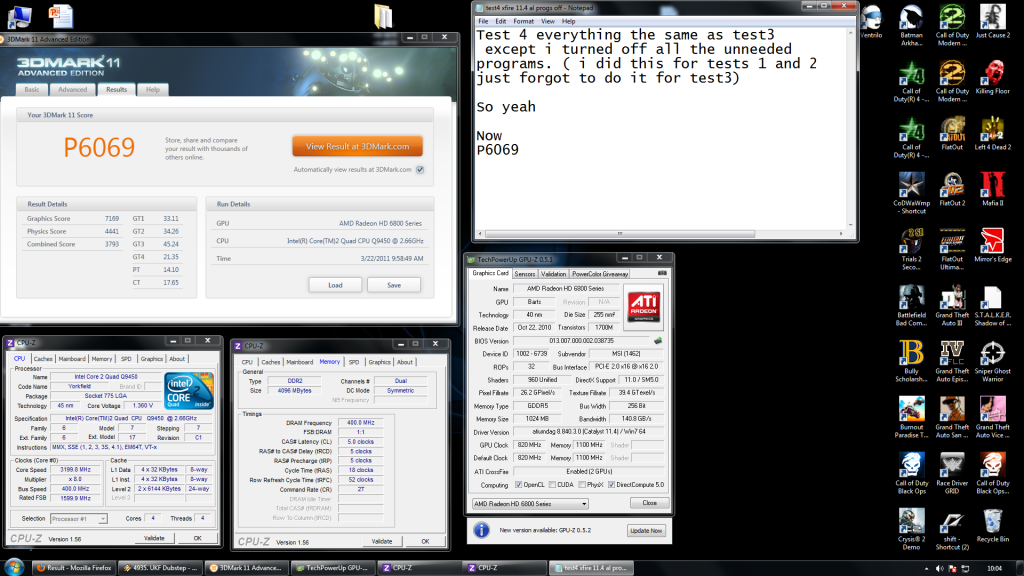The image size is (1024, 576).
Task: Select Bully Scholarship Edition icon
Action: tap(911, 361)
